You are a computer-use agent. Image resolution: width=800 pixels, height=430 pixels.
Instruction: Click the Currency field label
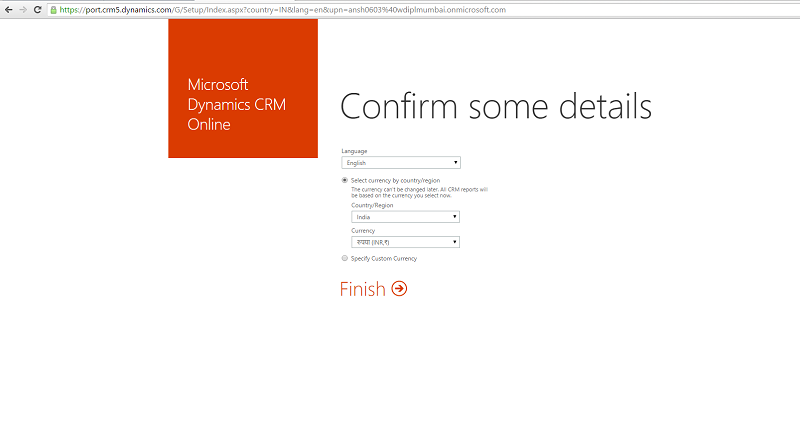tap(363, 231)
